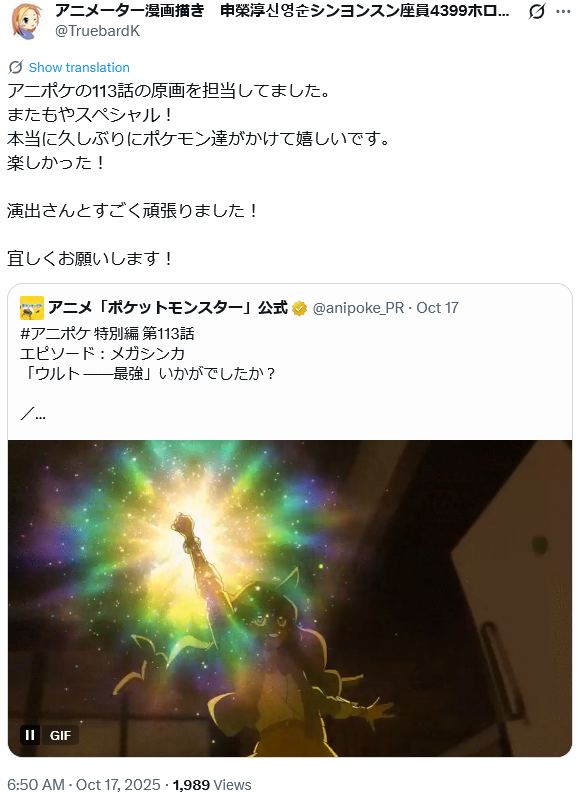Pause the GIF playback
The height and width of the screenshot is (804, 588).
click(x=30, y=735)
